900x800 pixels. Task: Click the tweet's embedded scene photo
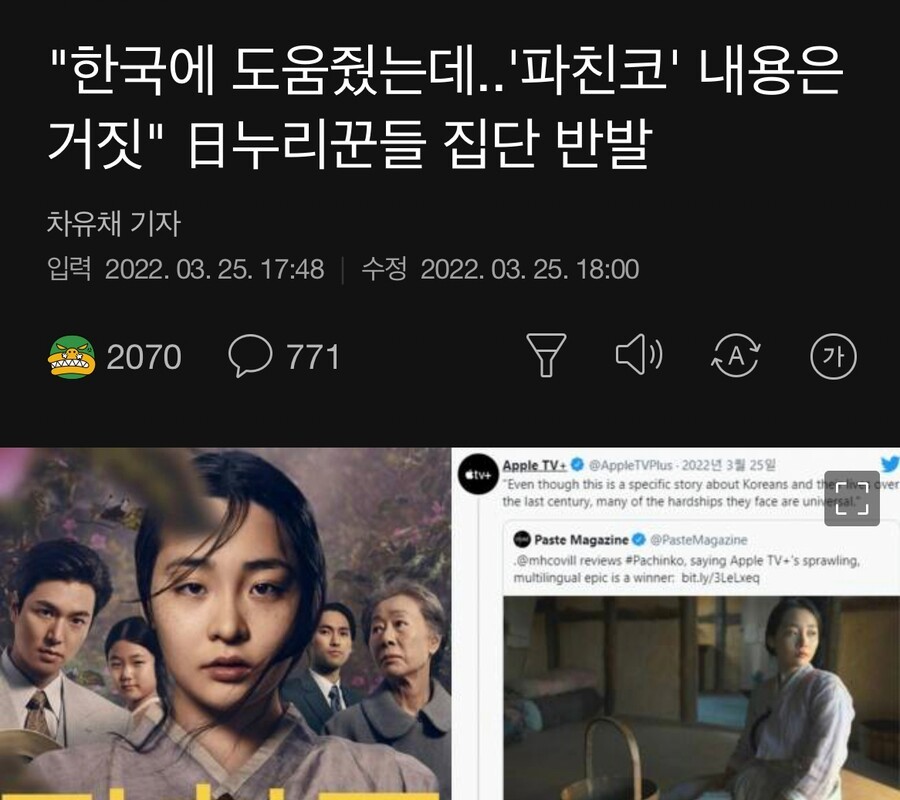[701, 698]
